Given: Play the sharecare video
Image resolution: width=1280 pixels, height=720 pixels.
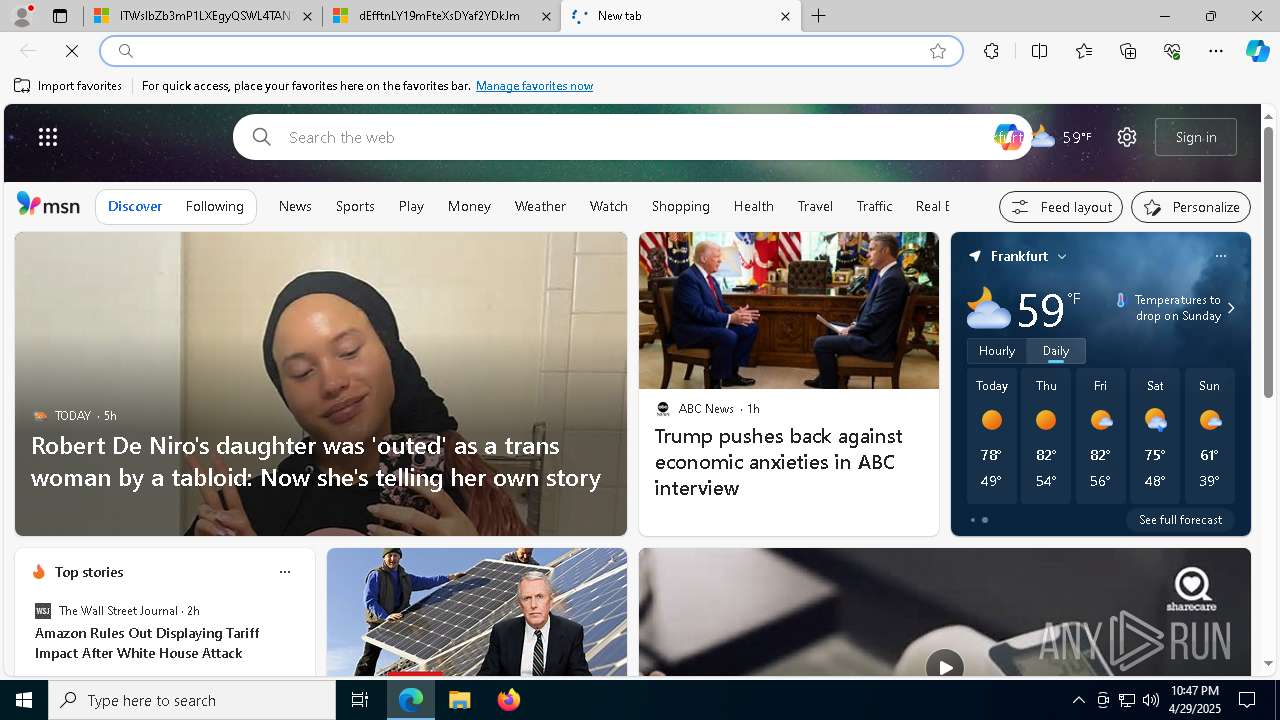Looking at the screenshot, I should point(944,666).
